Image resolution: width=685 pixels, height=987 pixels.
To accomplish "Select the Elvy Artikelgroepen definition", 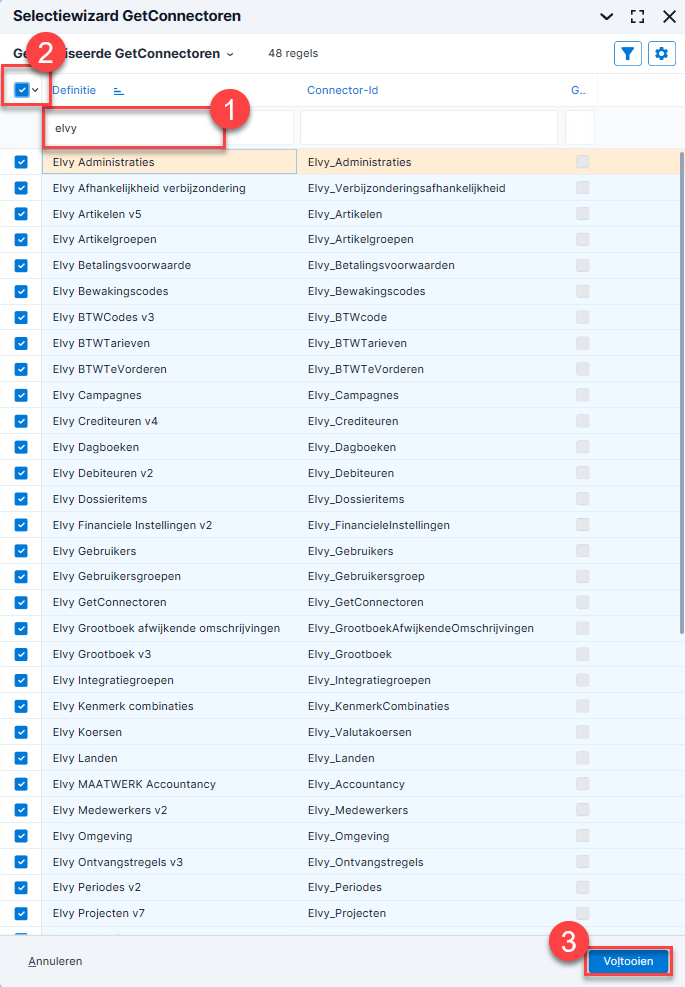I will point(105,239).
